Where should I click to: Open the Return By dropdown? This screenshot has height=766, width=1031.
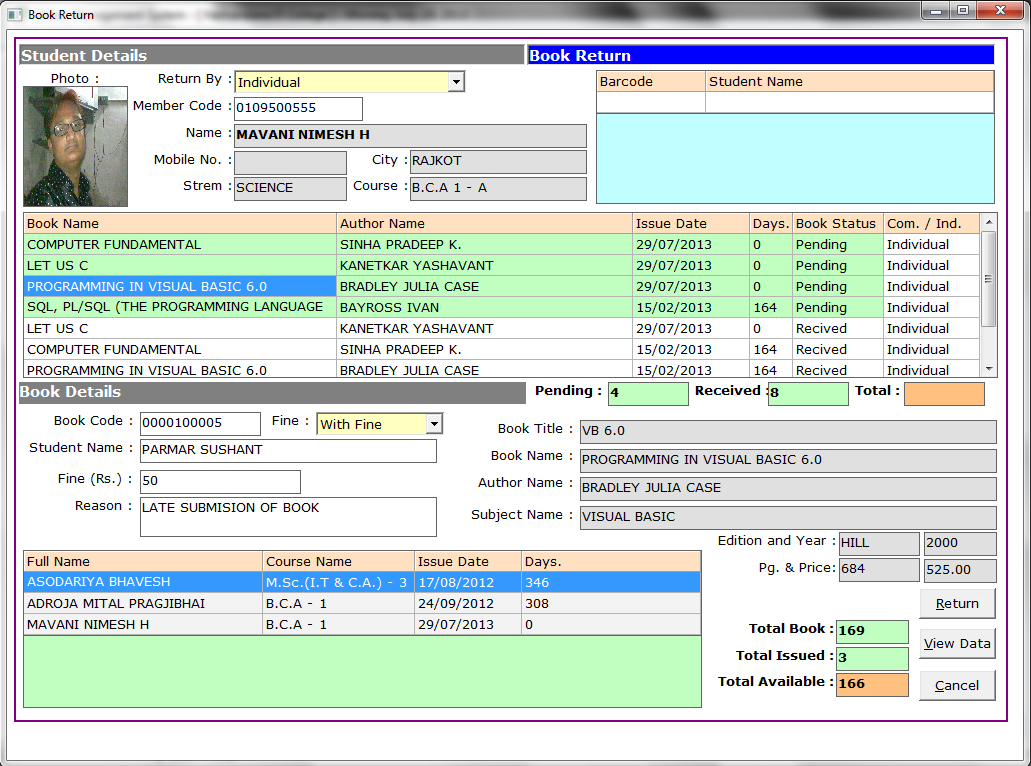pyautogui.click(x=456, y=82)
